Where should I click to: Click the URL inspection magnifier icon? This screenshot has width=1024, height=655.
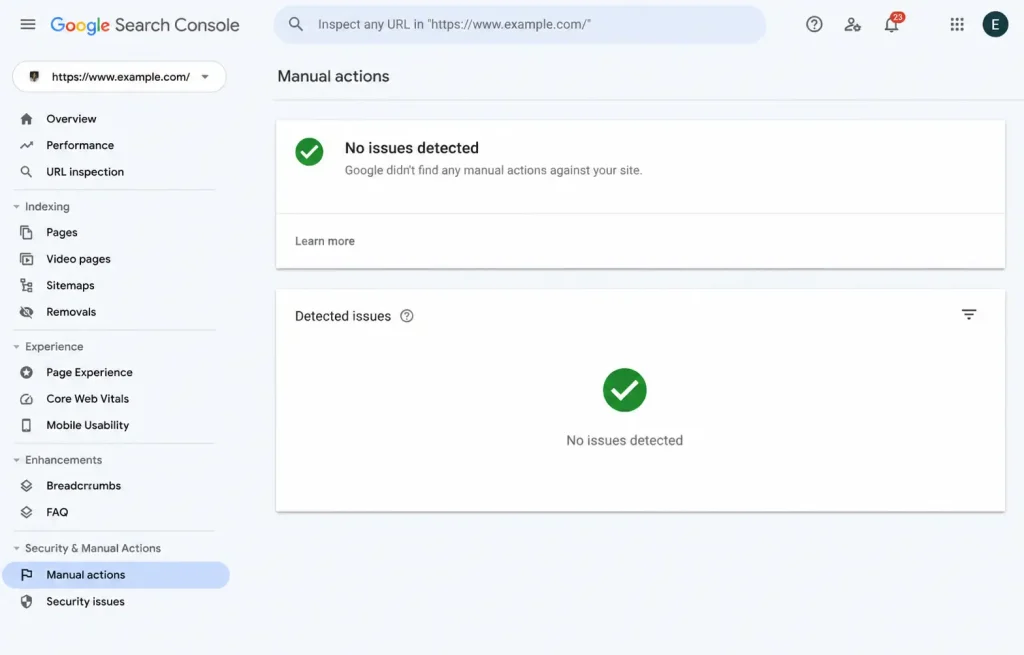[x=26, y=172]
